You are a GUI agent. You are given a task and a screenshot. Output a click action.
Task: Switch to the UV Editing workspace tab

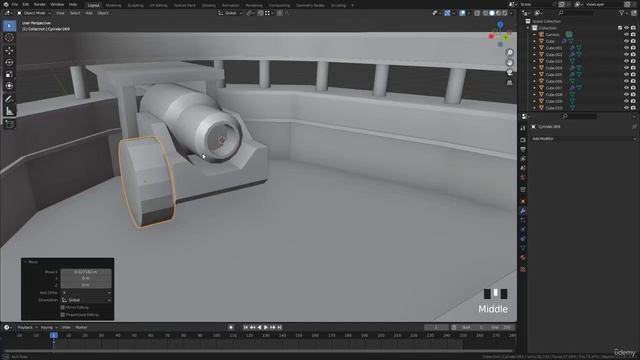click(x=158, y=5)
